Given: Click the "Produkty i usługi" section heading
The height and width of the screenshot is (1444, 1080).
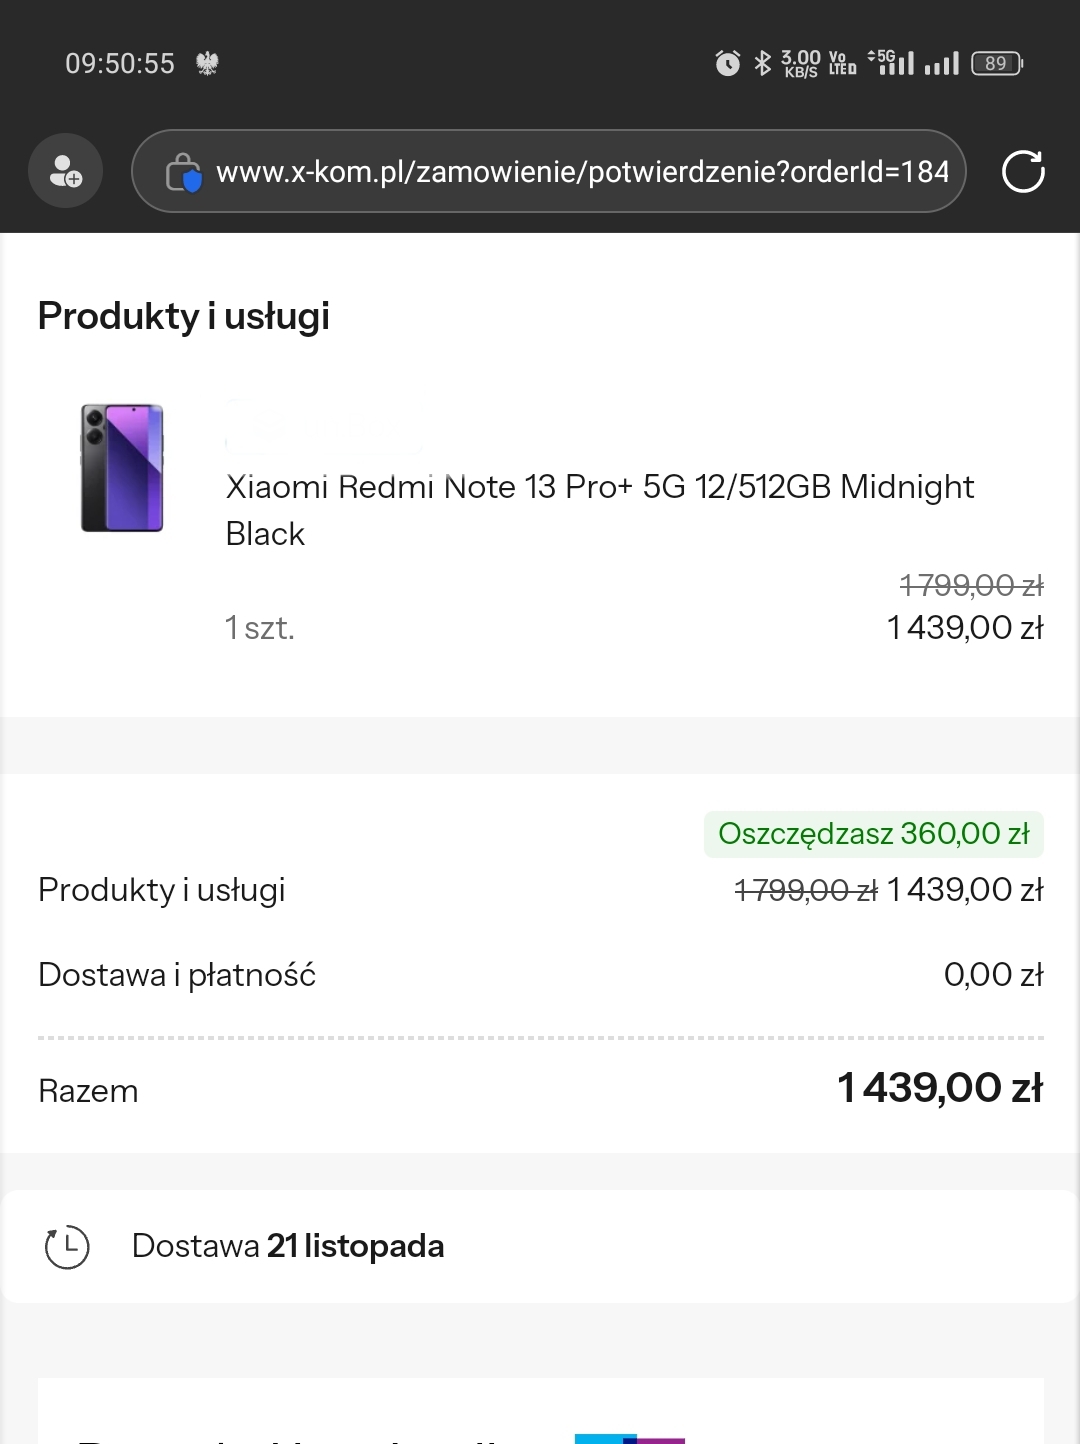Looking at the screenshot, I should tap(183, 316).
